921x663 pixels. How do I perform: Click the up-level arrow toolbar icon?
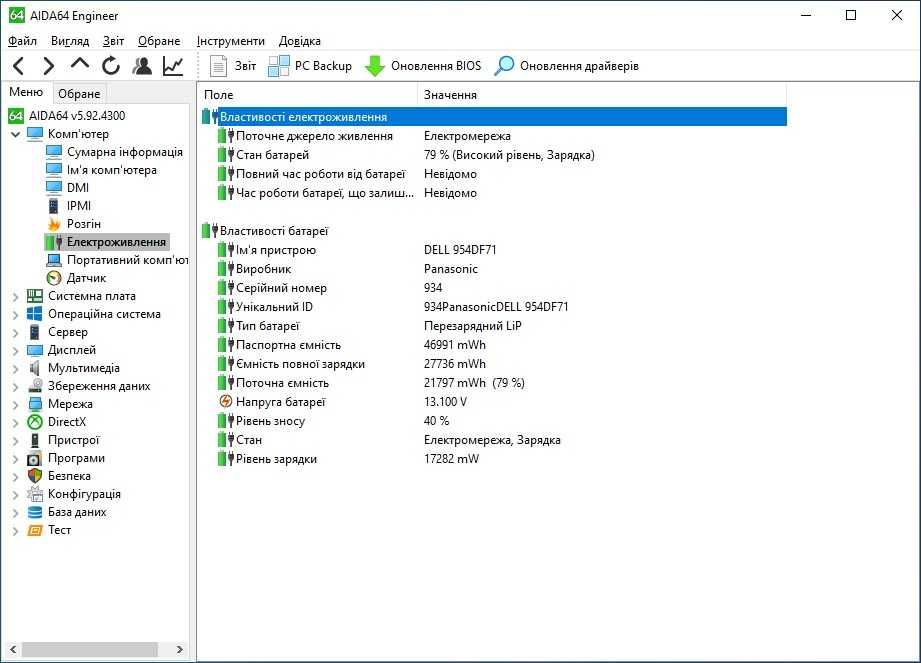[80, 64]
